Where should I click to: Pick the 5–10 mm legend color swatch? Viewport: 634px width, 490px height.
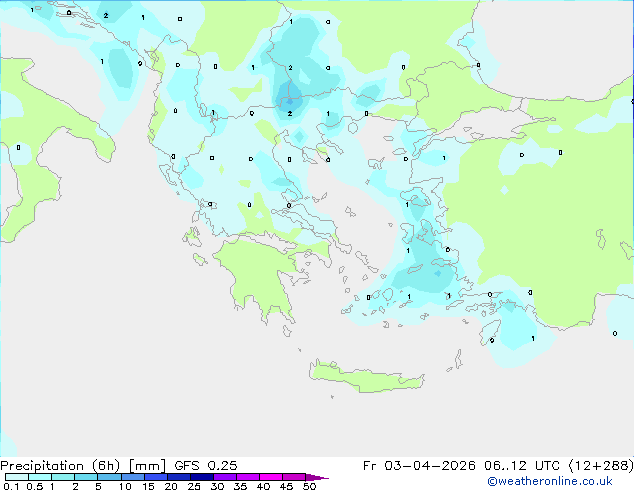(x=109, y=477)
